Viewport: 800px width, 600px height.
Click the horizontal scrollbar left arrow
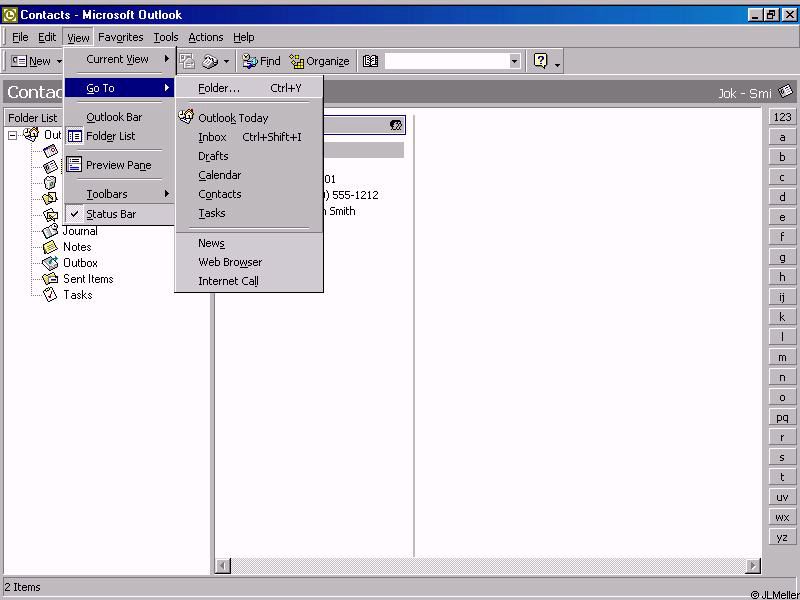tap(223, 565)
